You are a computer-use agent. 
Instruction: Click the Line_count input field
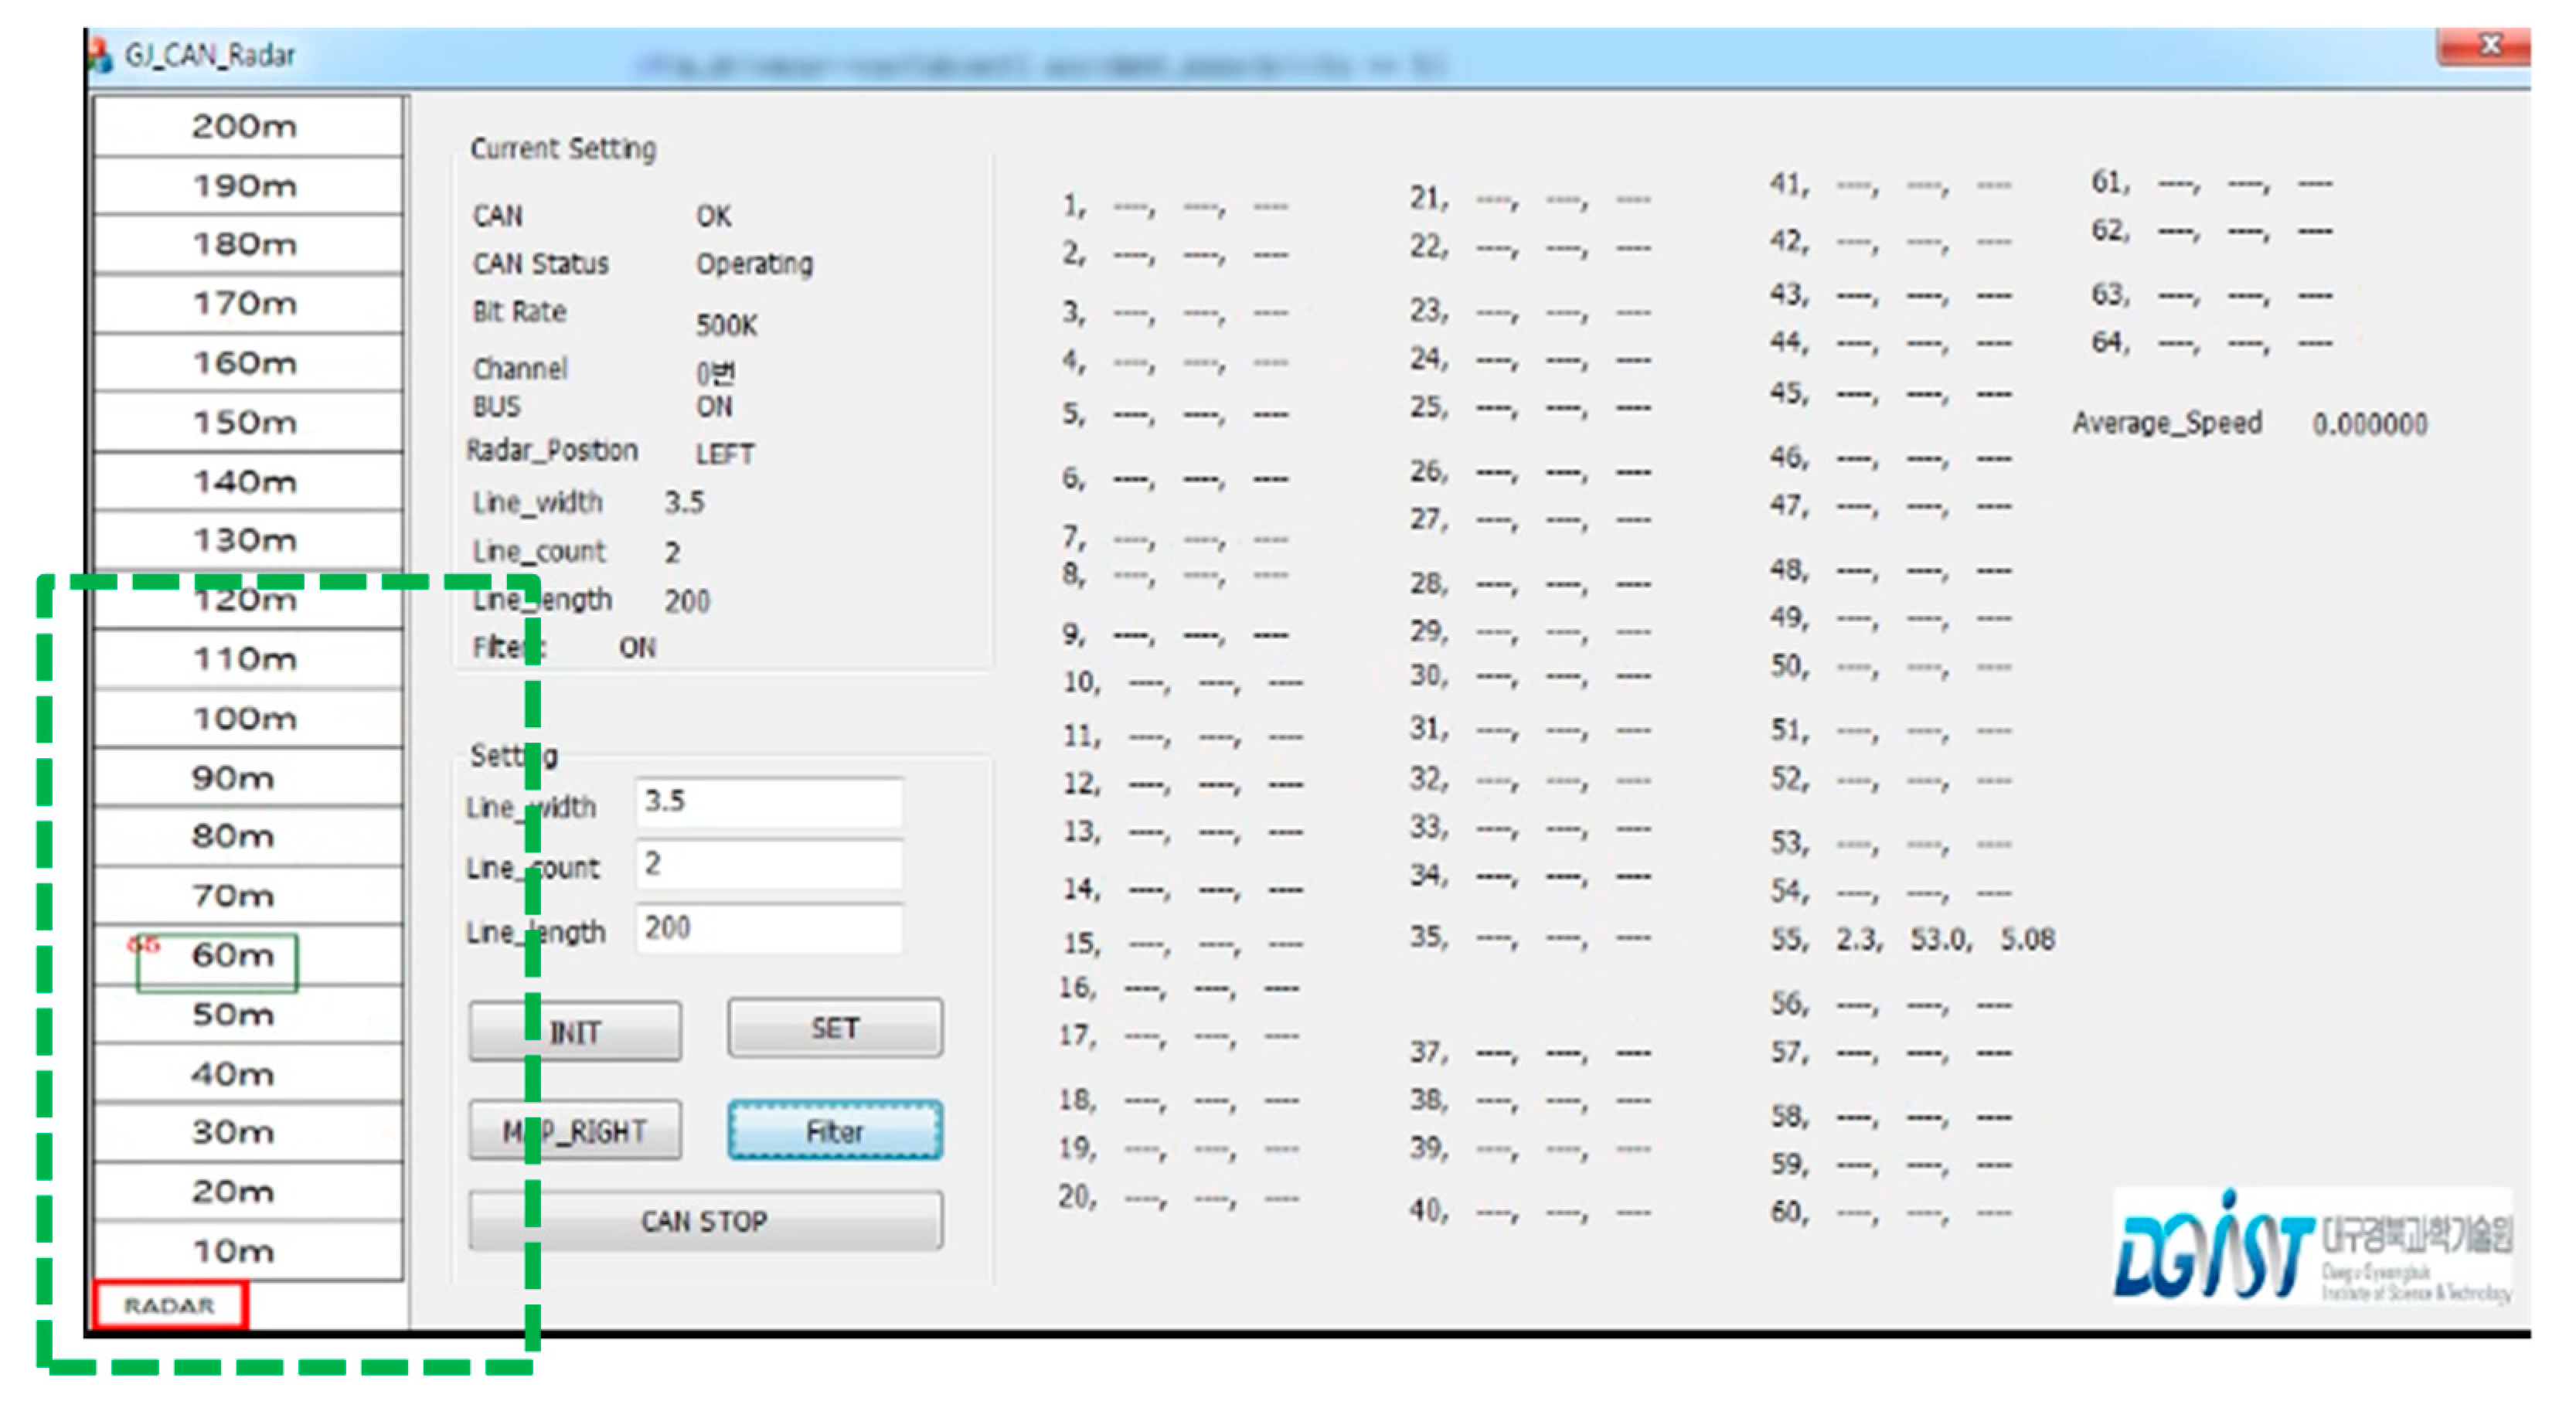(768, 864)
